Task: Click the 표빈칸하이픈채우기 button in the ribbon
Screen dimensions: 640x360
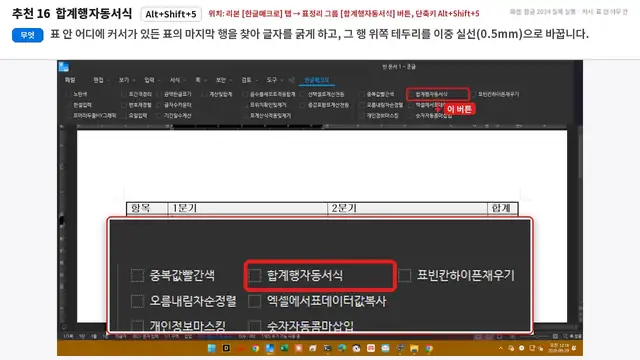Action: [495, 94]
